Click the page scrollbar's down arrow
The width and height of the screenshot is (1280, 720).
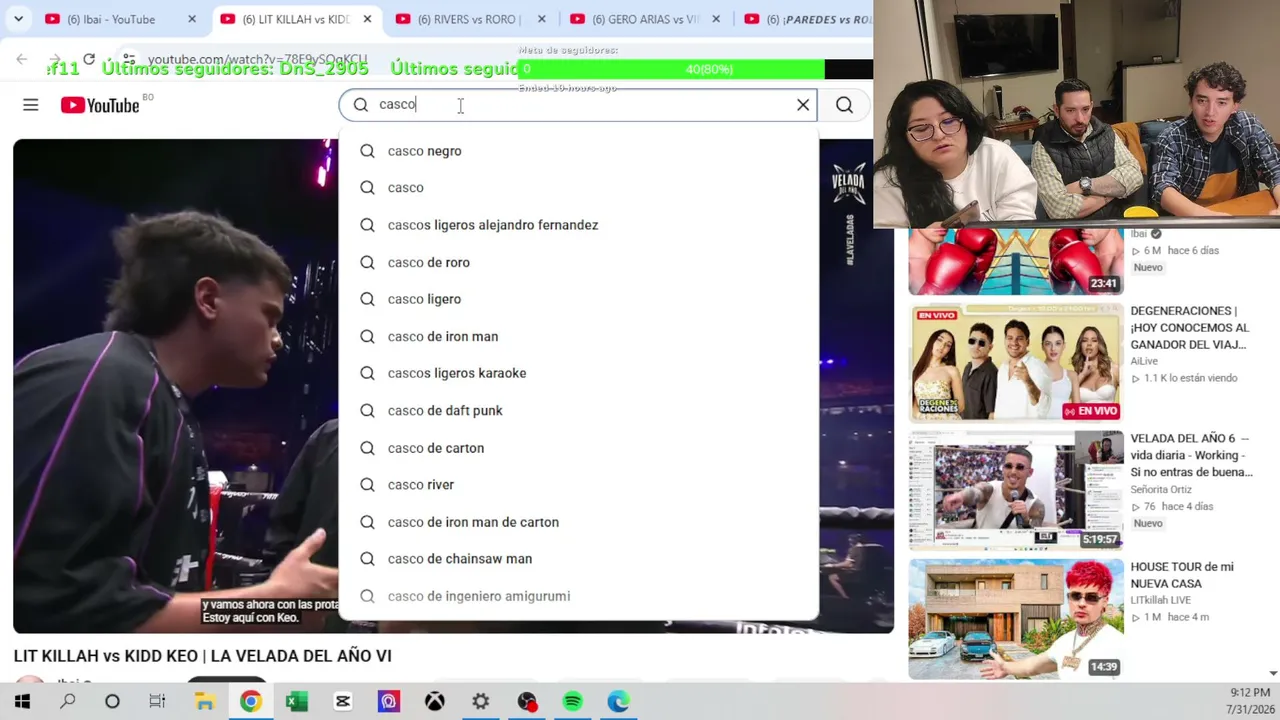[1273, 673]
